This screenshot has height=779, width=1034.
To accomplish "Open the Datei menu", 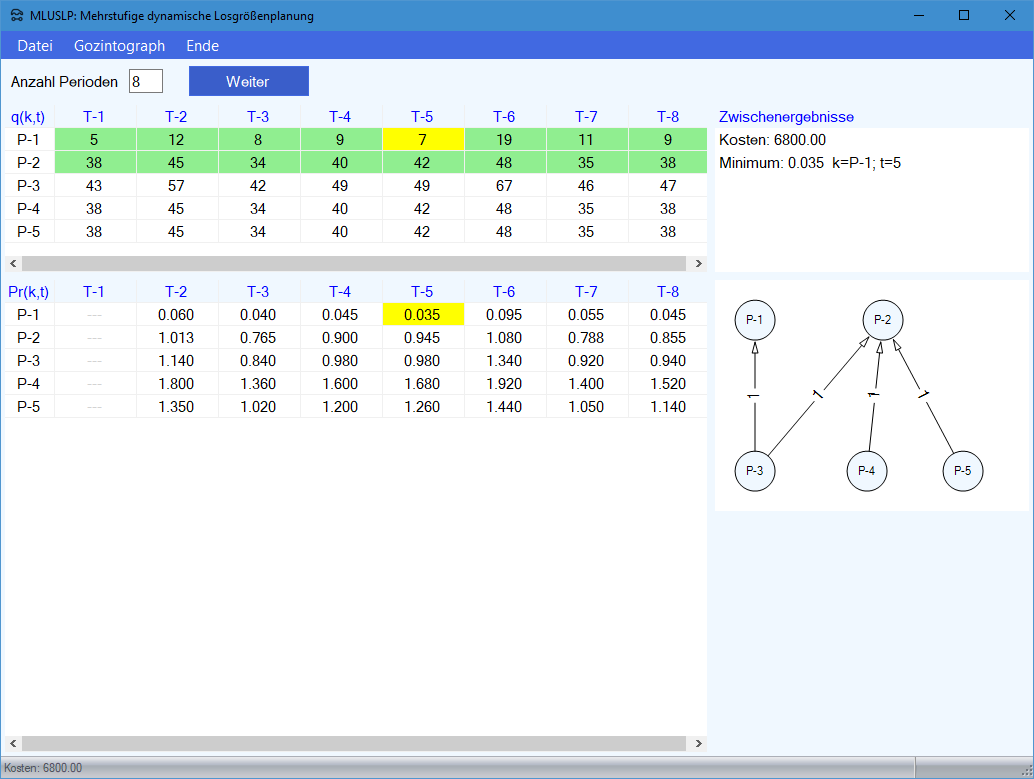I will click(x=35, y=46).
